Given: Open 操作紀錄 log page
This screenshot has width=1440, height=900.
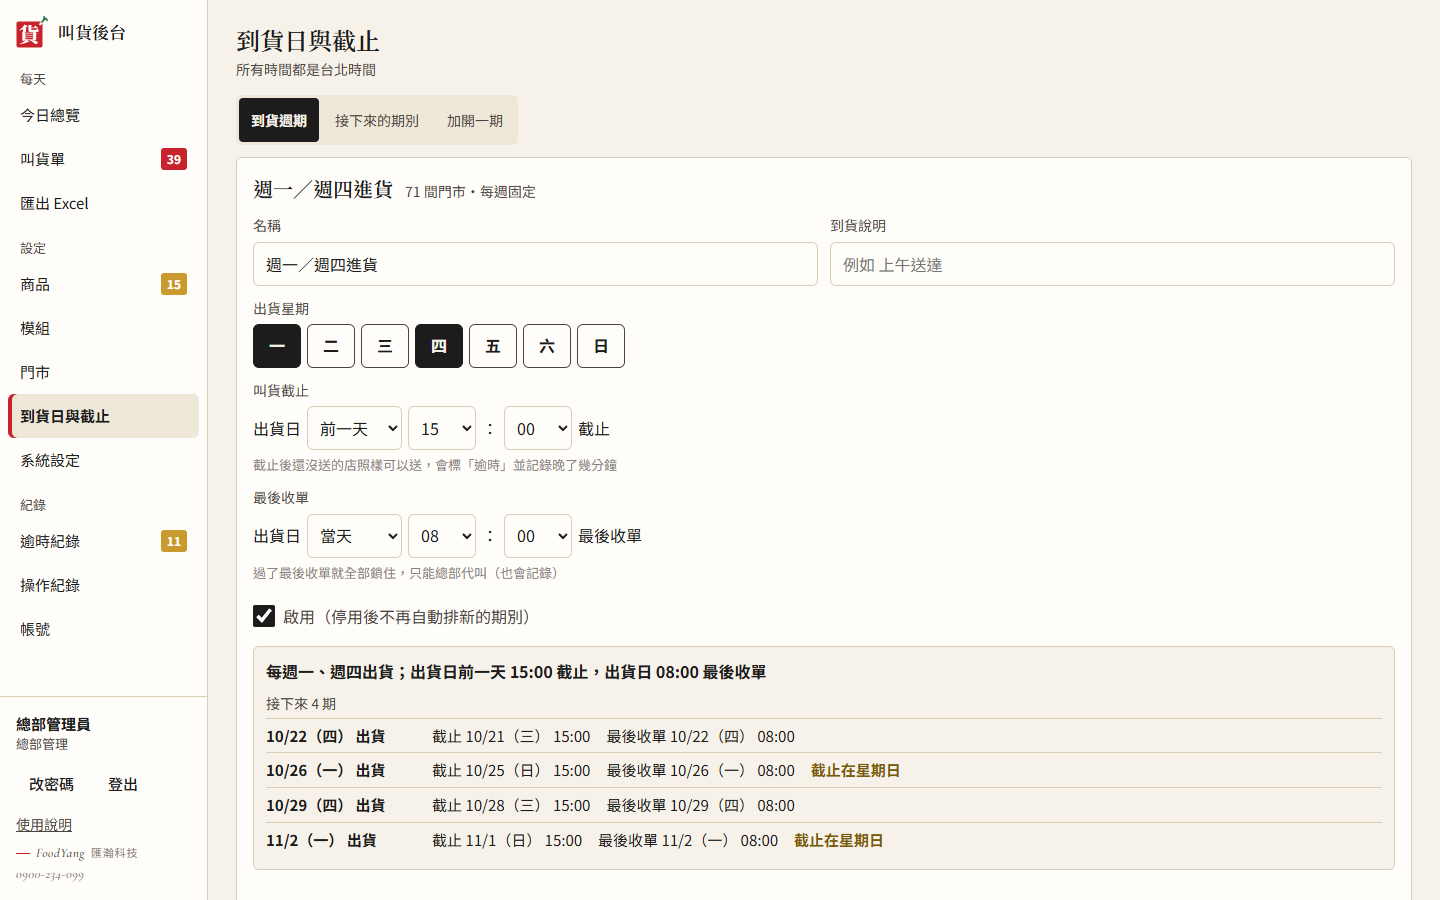Looking at the screenshot, I should tap(103, 585).
